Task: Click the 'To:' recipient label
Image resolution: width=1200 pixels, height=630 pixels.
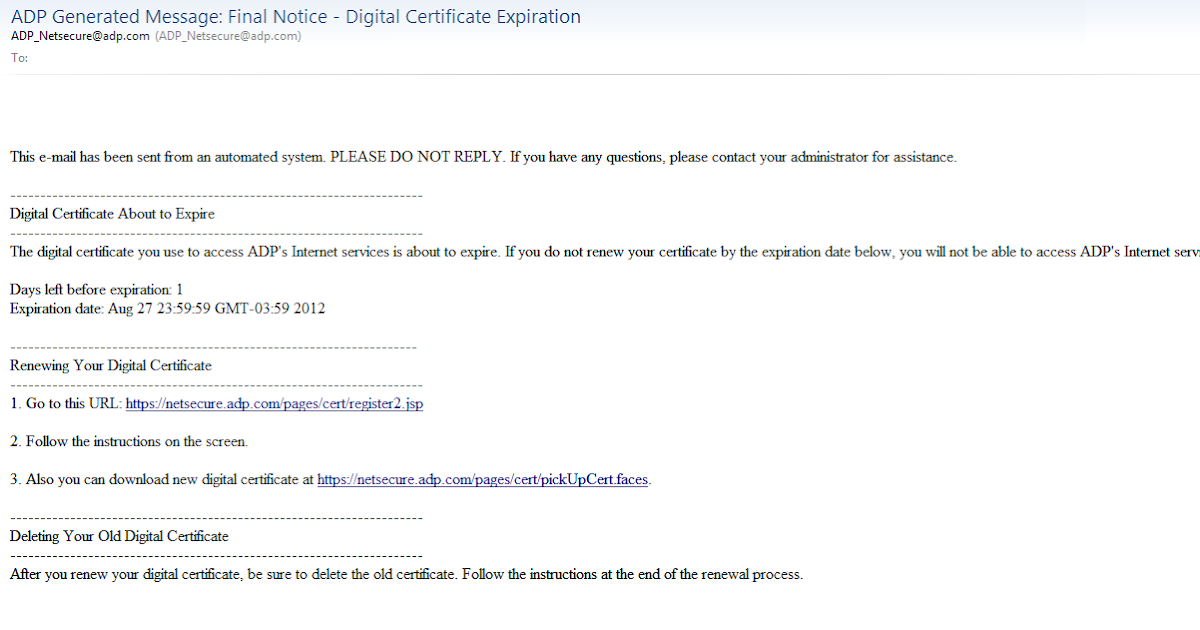Action: point(19,58)
